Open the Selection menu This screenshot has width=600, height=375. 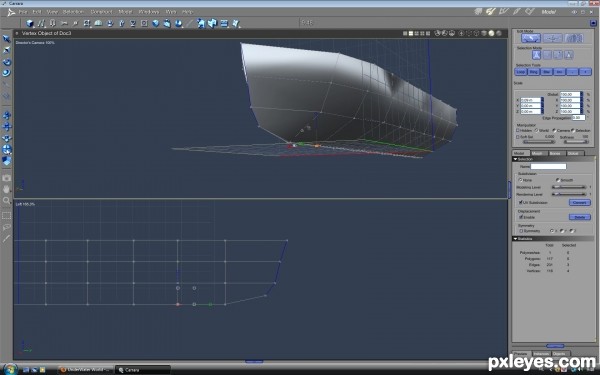[73, 12]
